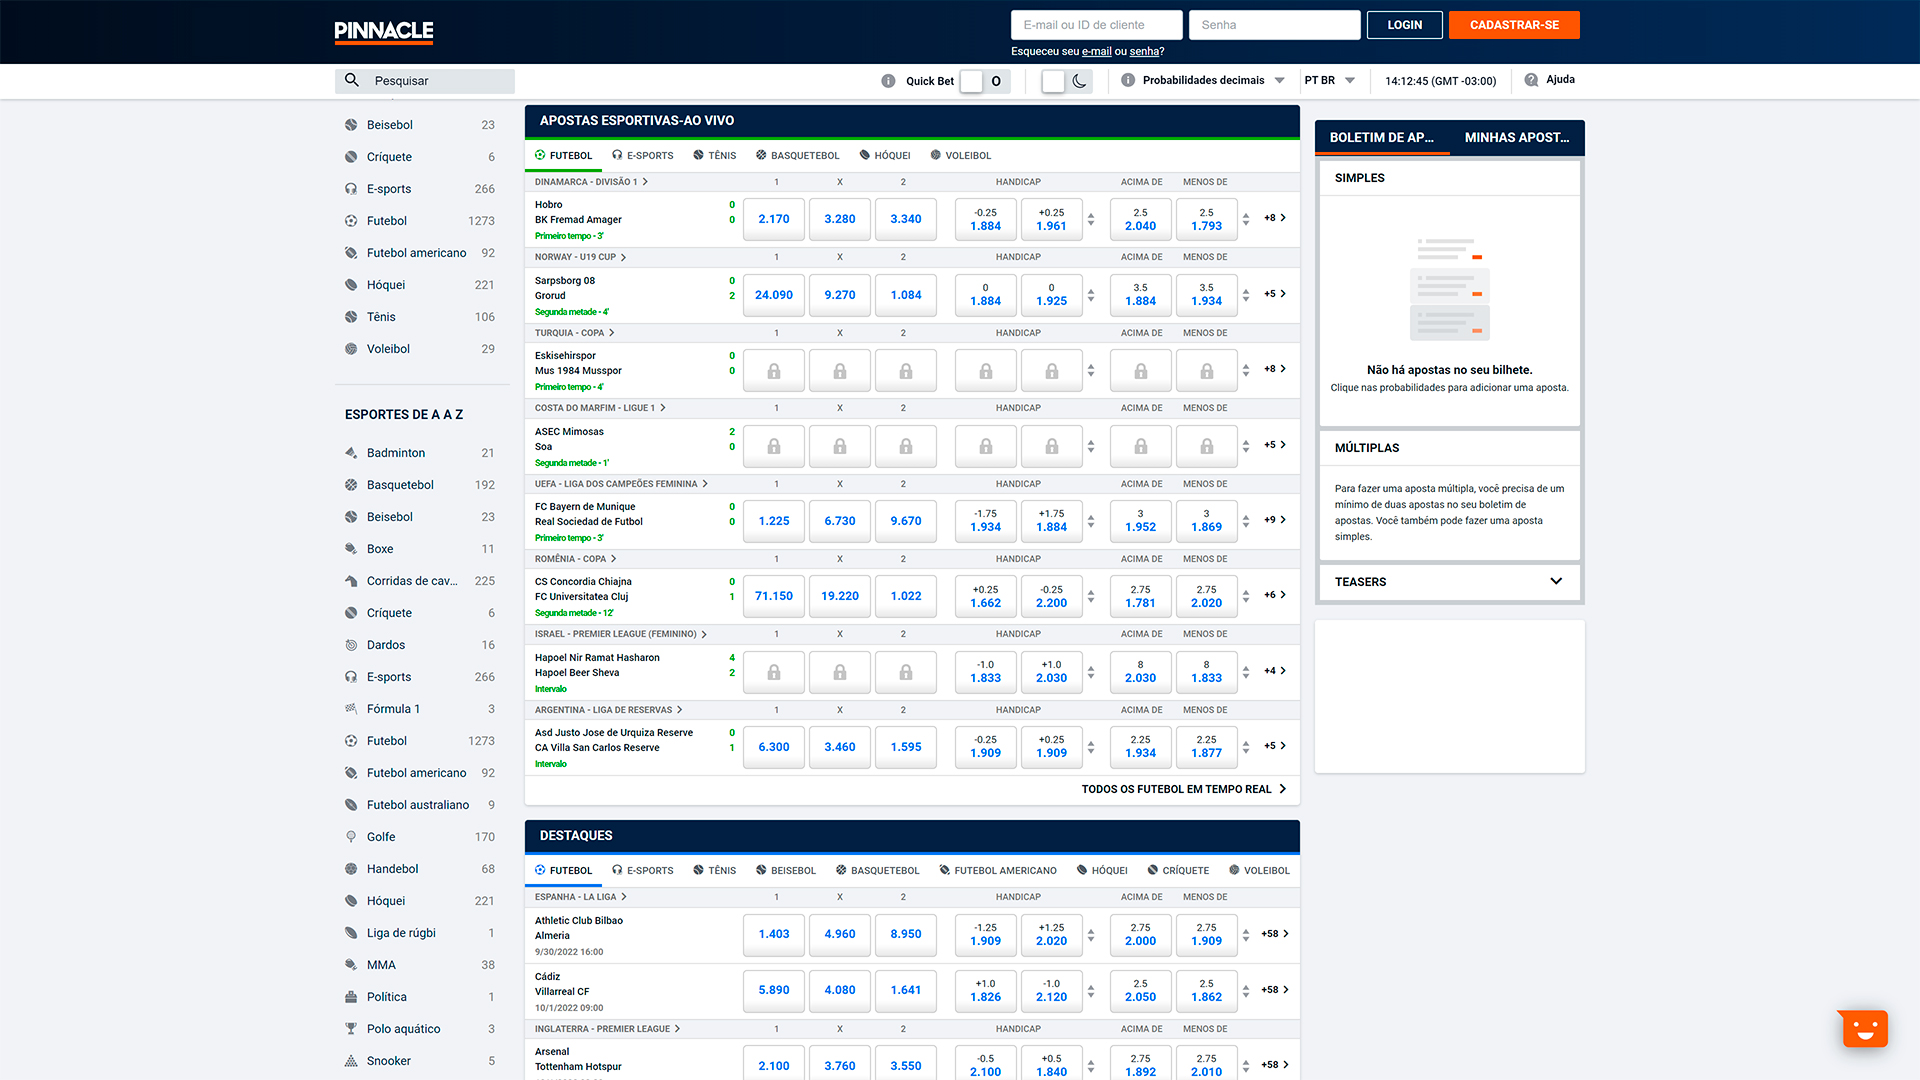Expand +58 markets for Athletic Club Bilbao

[x=1275, y=934]
